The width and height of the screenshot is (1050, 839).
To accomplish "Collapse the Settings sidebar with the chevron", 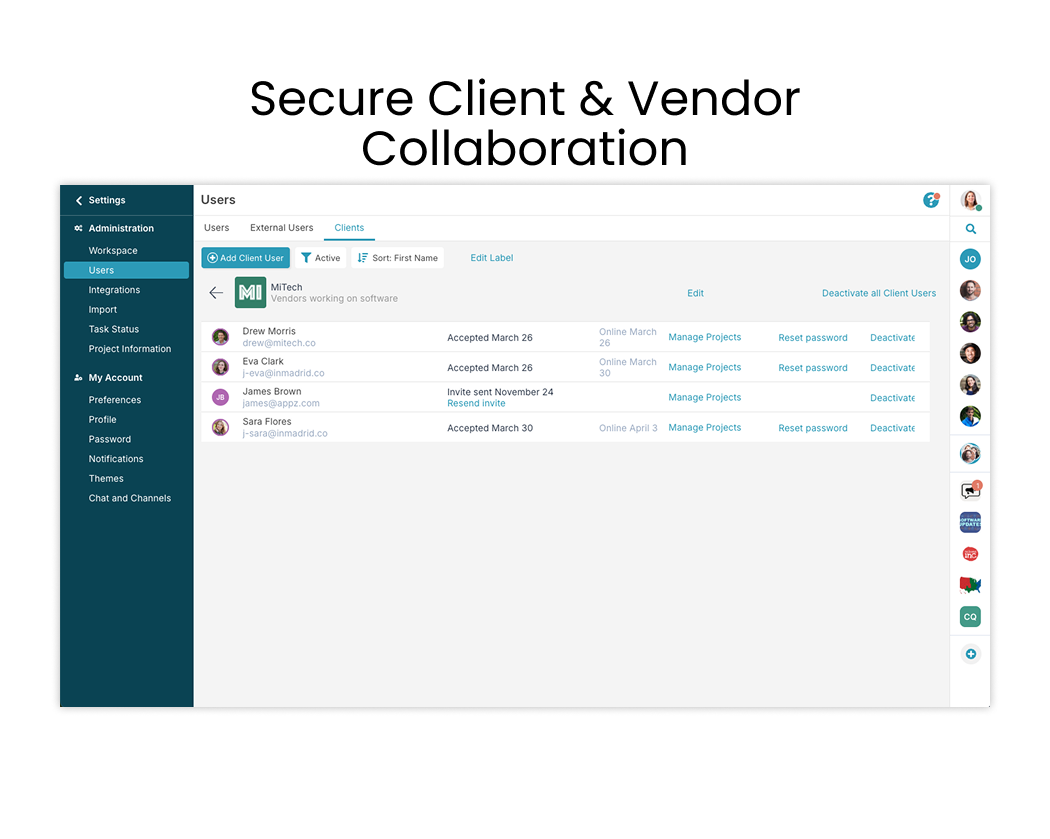I will click(x=77, y=199).
